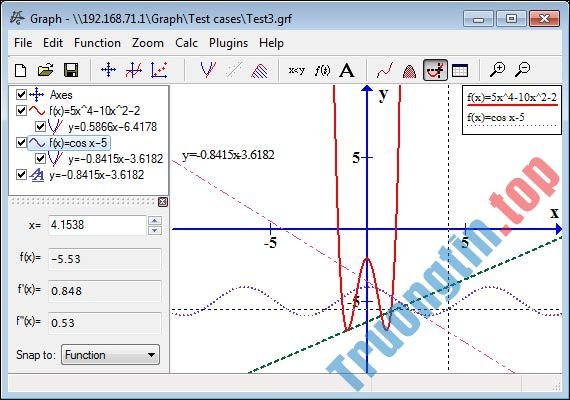Open the Help menu
This screenshot has width=570, height=400.
[x=271, y=43]
